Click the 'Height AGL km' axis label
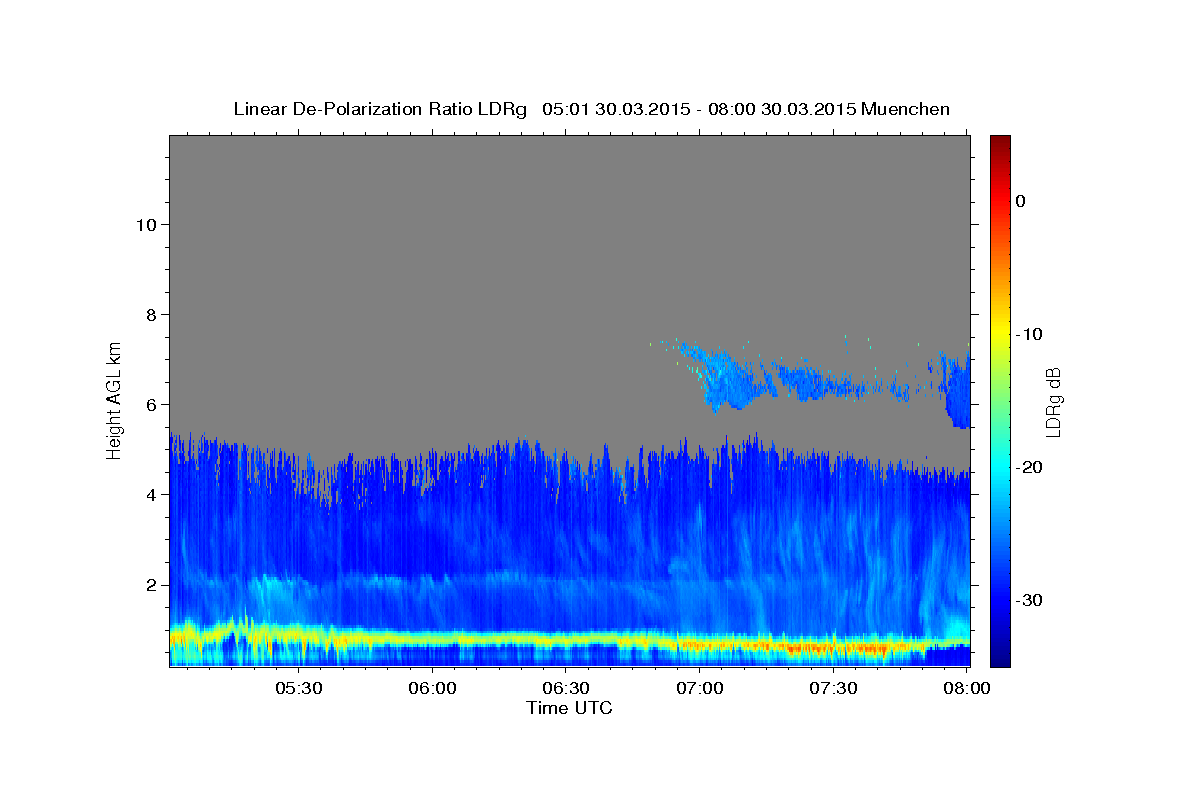 coord(115,399)
